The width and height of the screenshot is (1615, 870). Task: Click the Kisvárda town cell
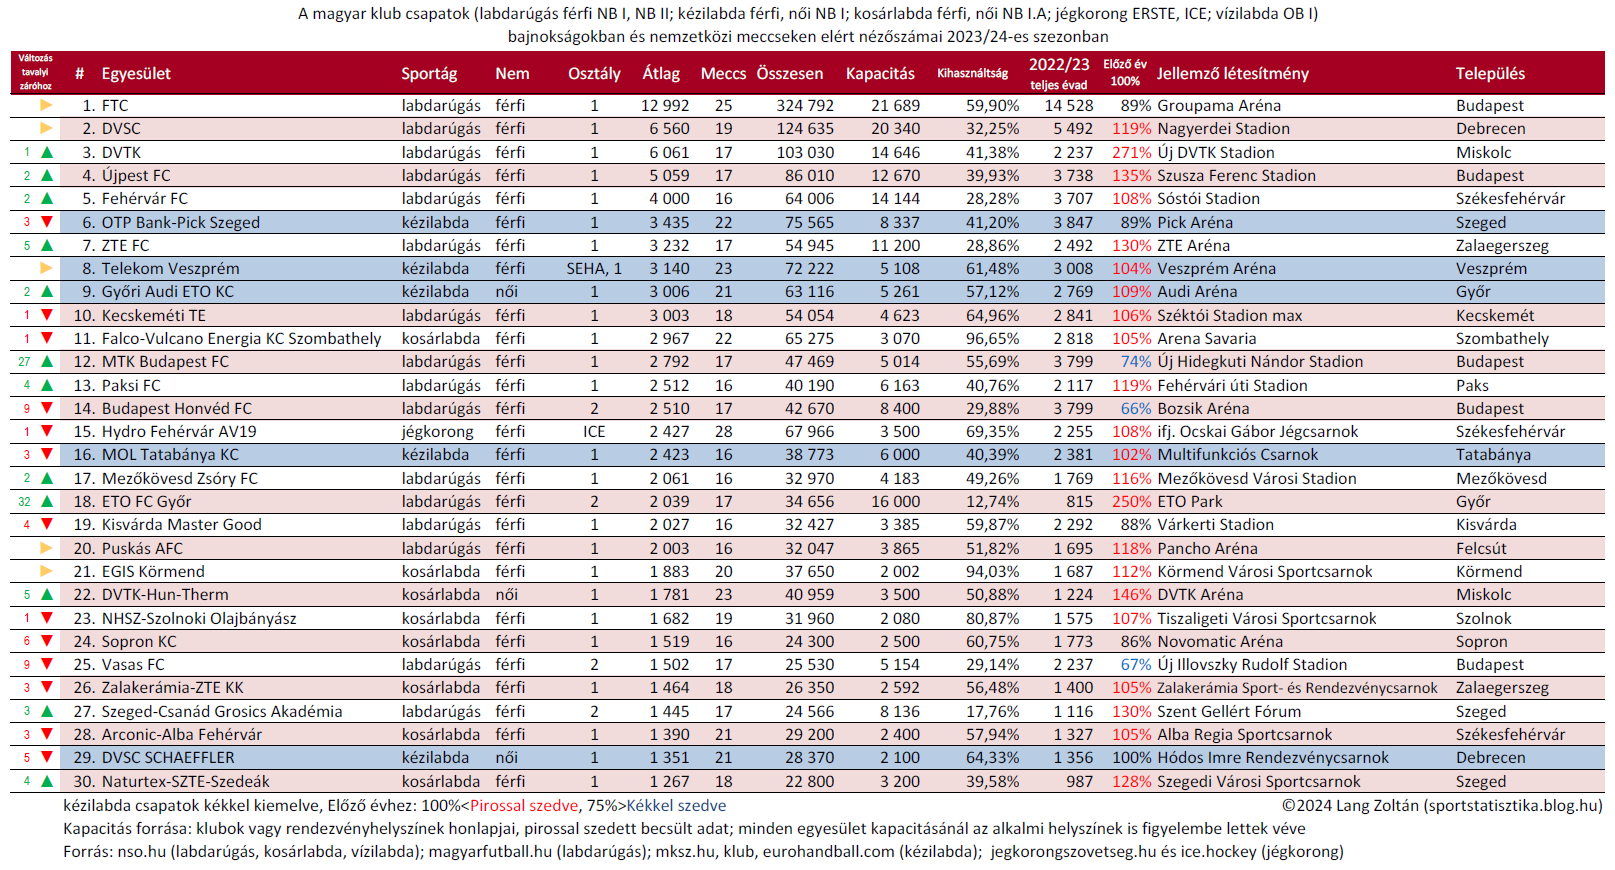click(1486, 524)
